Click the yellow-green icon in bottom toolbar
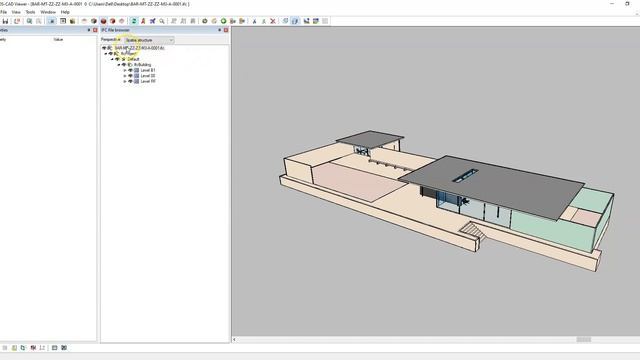This screenshot has height=360, width=640. [14, 348]
